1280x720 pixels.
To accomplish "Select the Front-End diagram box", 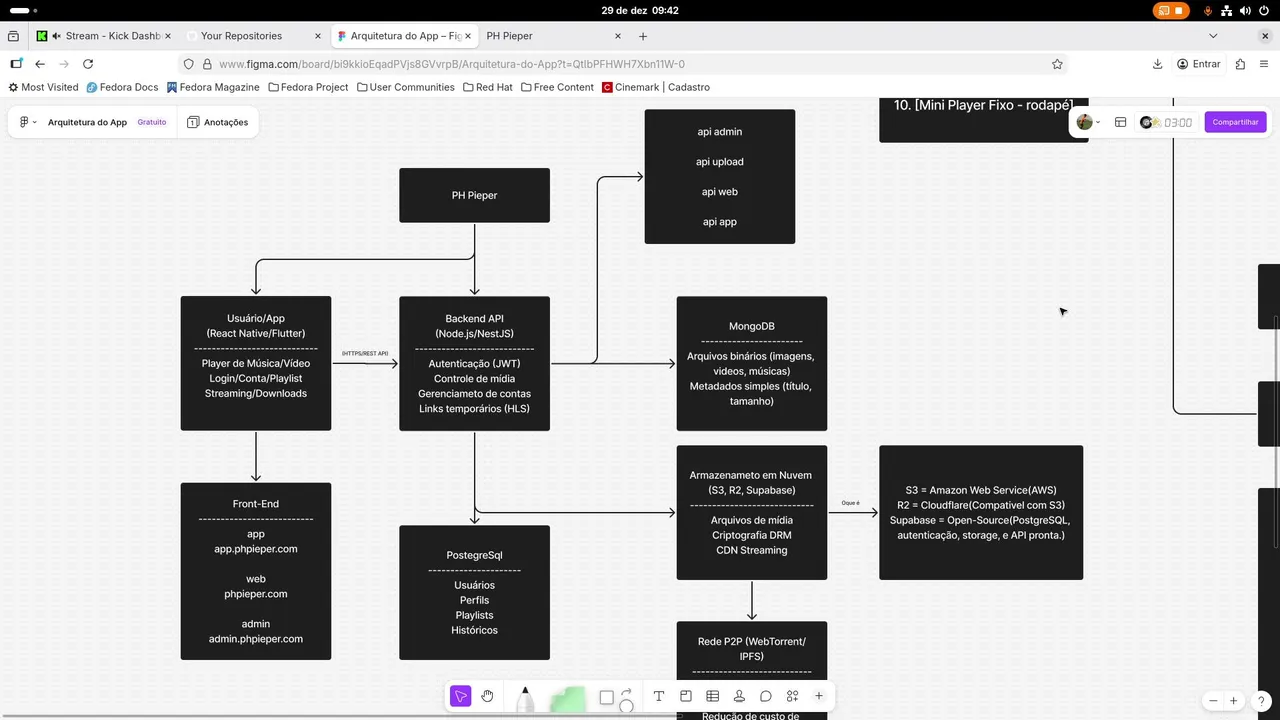I will (x=256, y=571).
